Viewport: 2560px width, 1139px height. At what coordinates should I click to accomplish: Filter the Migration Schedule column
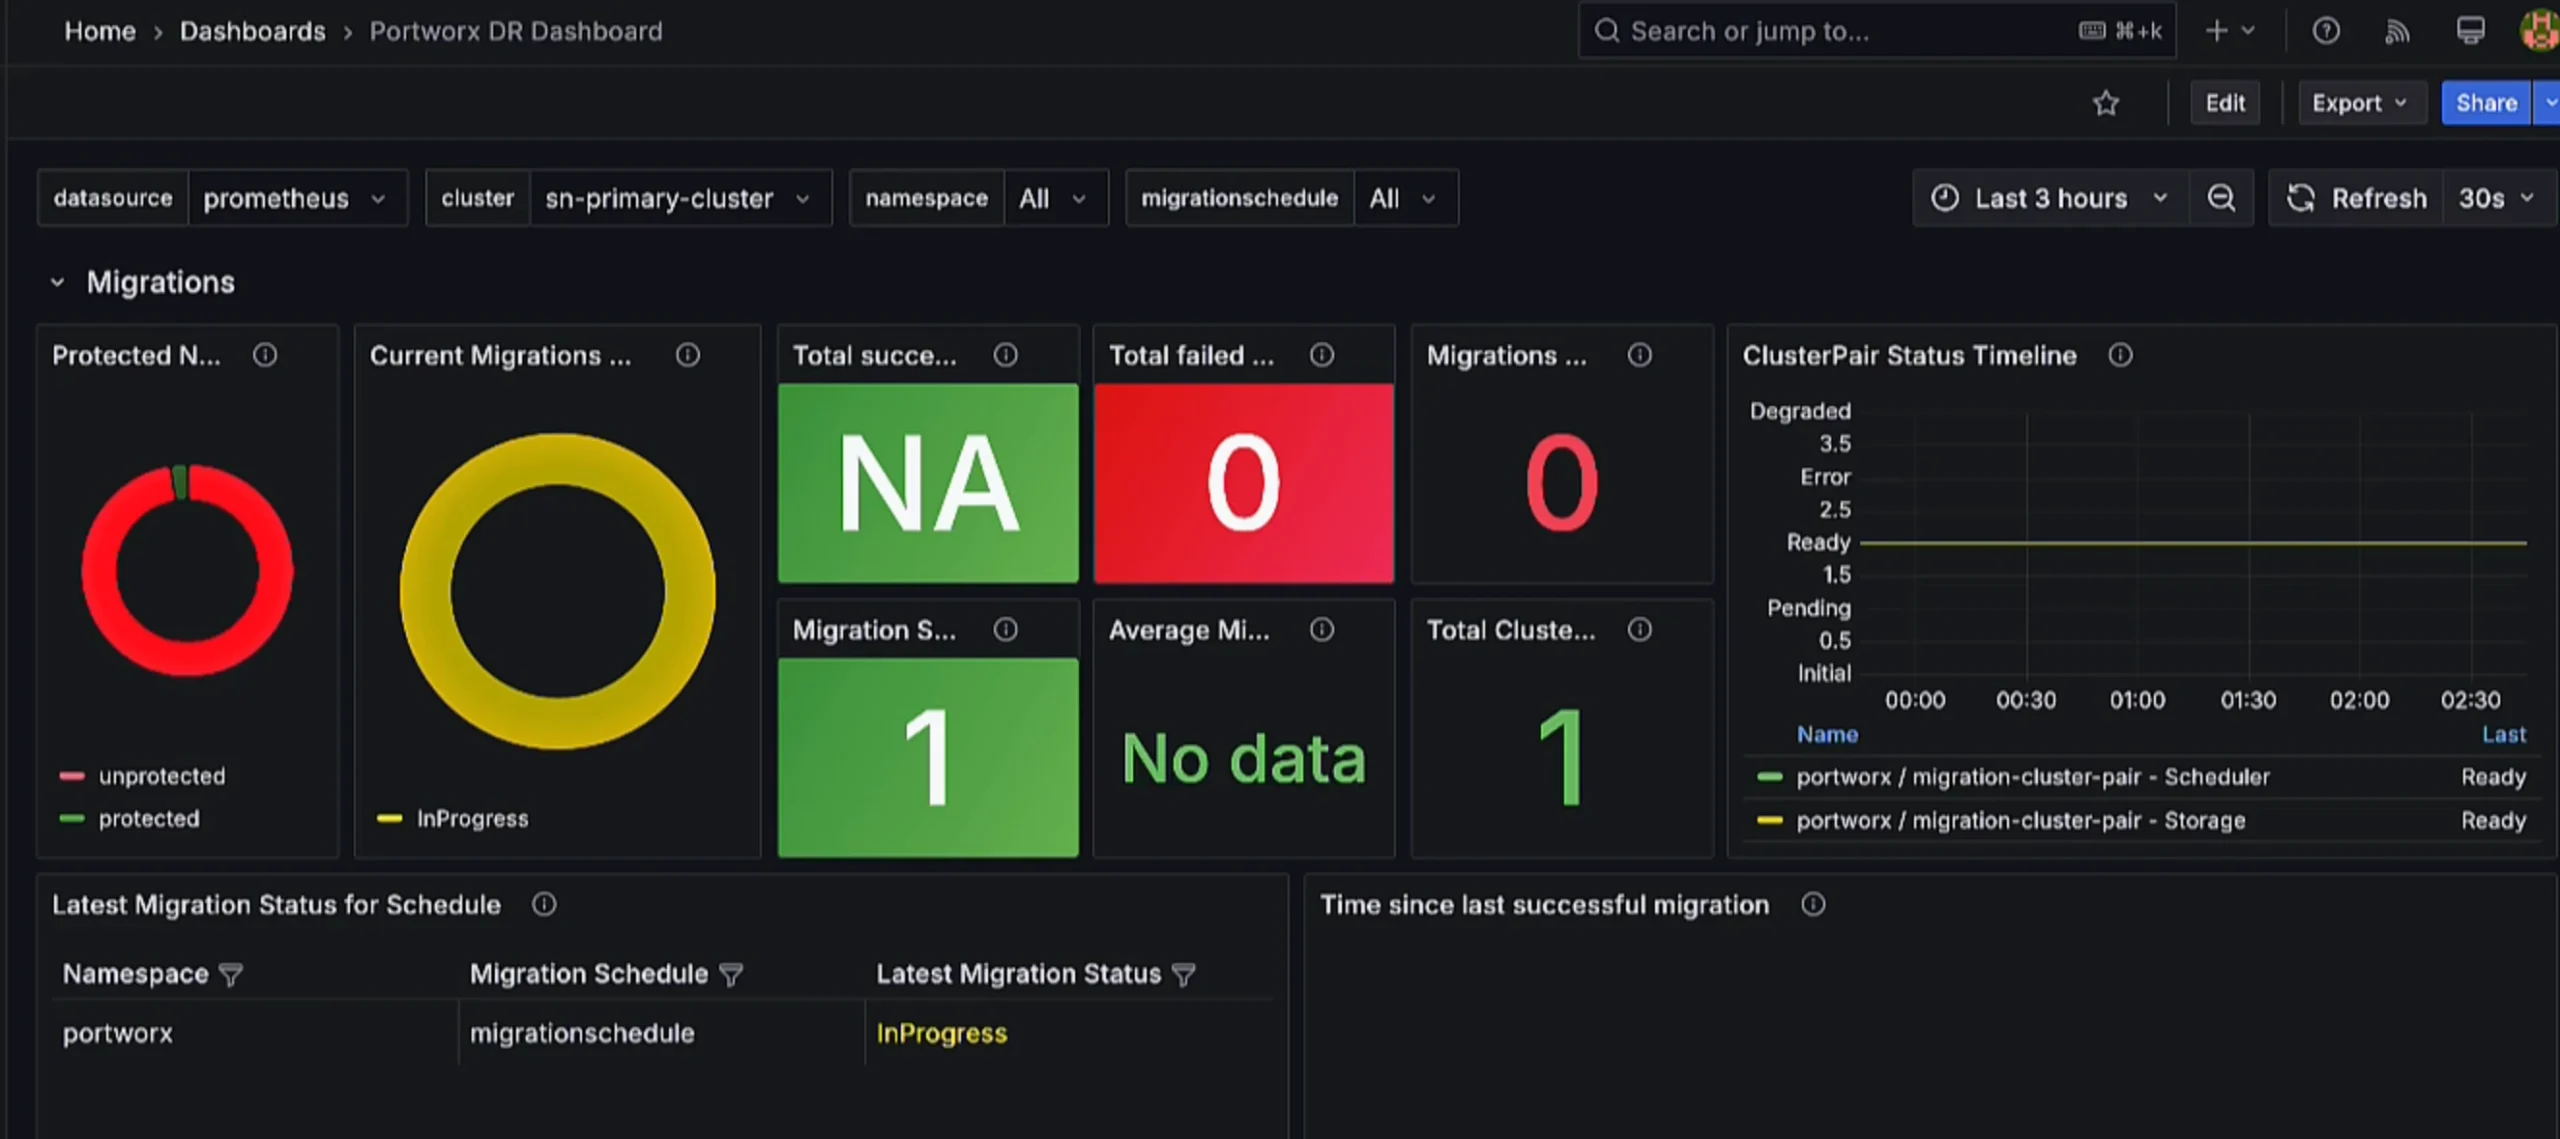coord(732,975)
